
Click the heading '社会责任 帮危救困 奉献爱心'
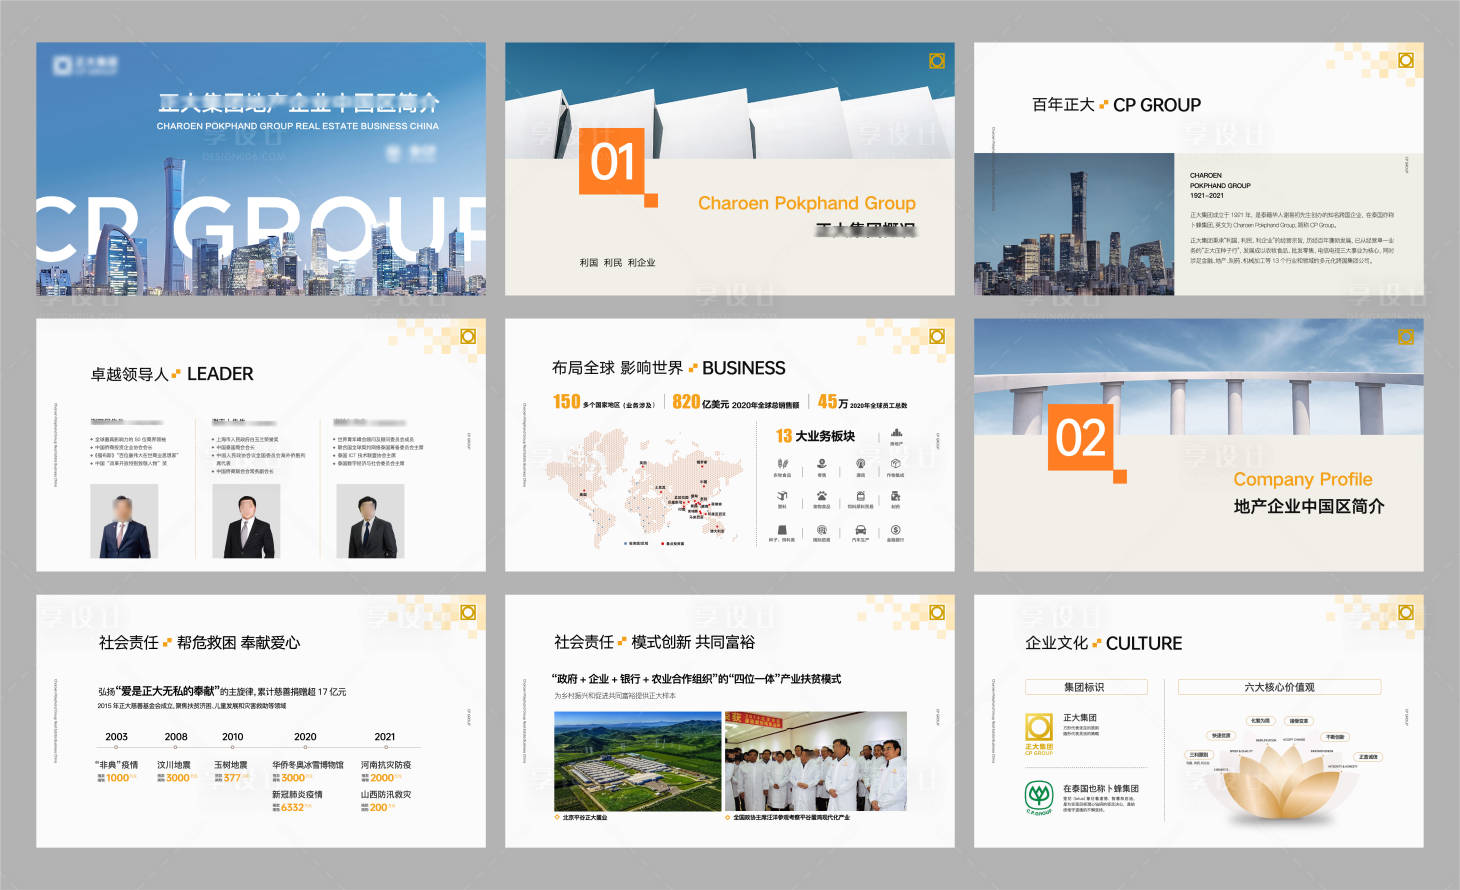199,643
